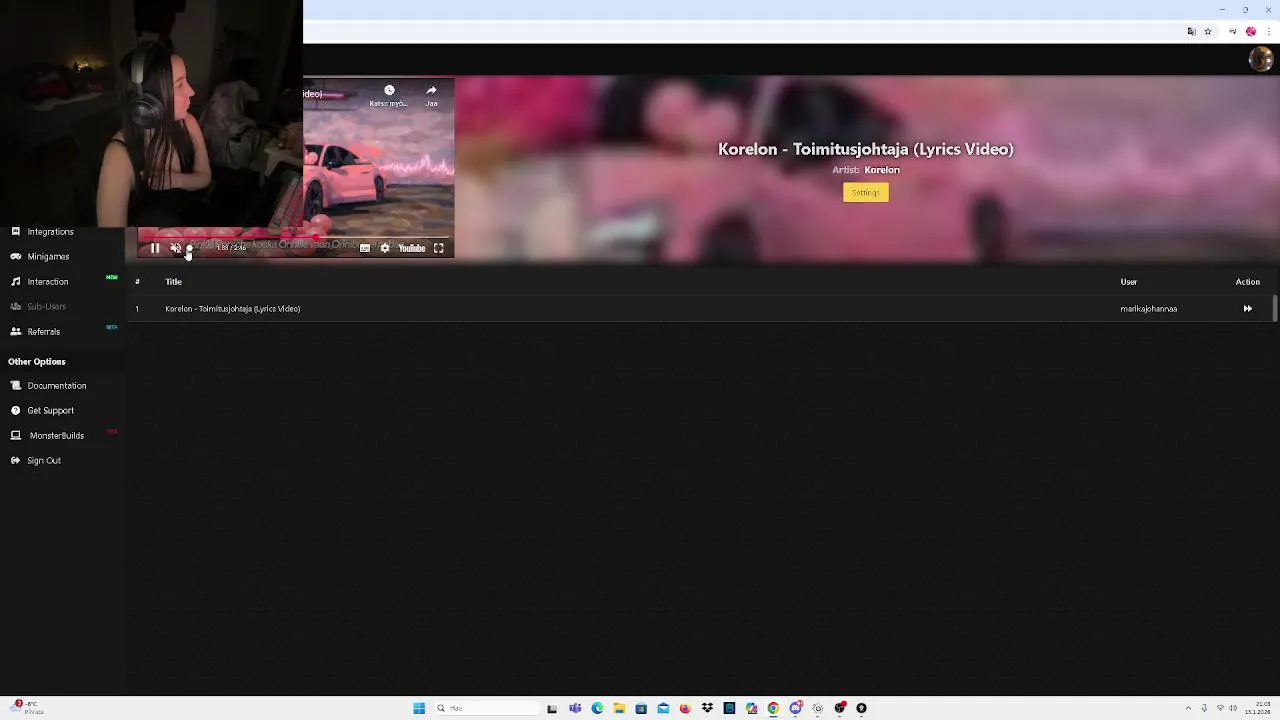Screen dimensions: 1280x720
Task: Click the video thumbnail with pink car
Action: point(379,170)
